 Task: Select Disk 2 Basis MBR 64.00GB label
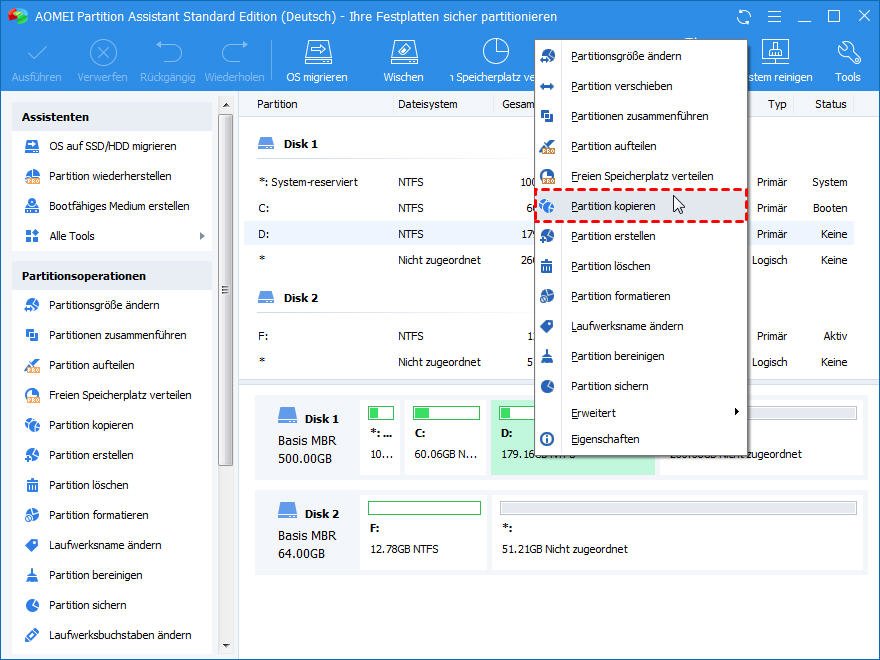click(x=308, y=533)
